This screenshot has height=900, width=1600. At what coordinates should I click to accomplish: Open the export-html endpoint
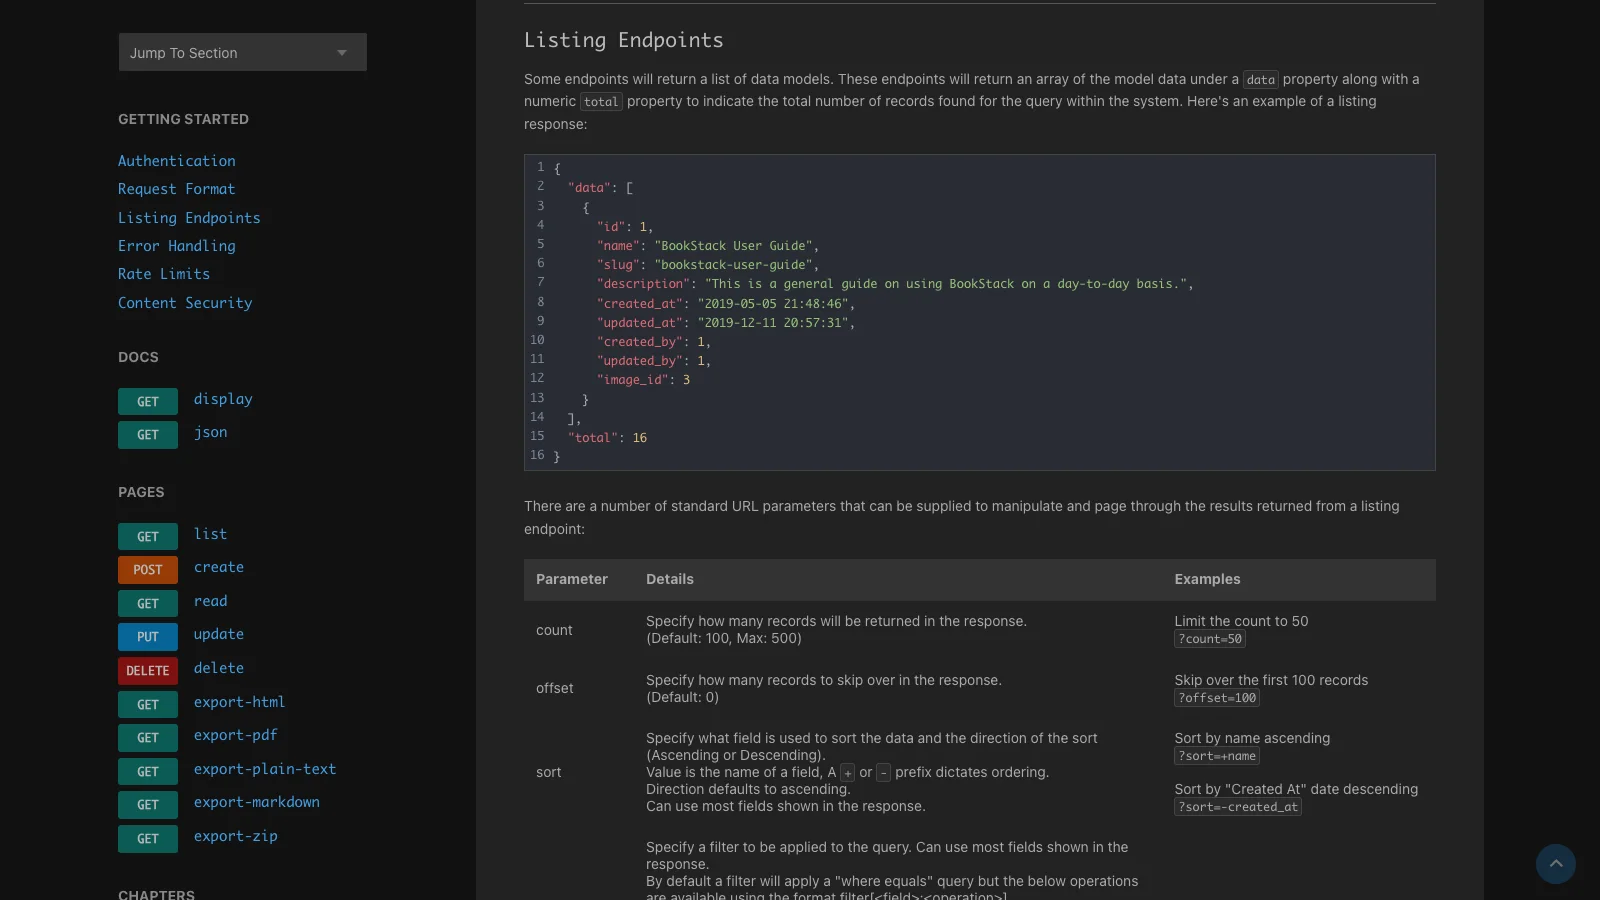[240, 702]
